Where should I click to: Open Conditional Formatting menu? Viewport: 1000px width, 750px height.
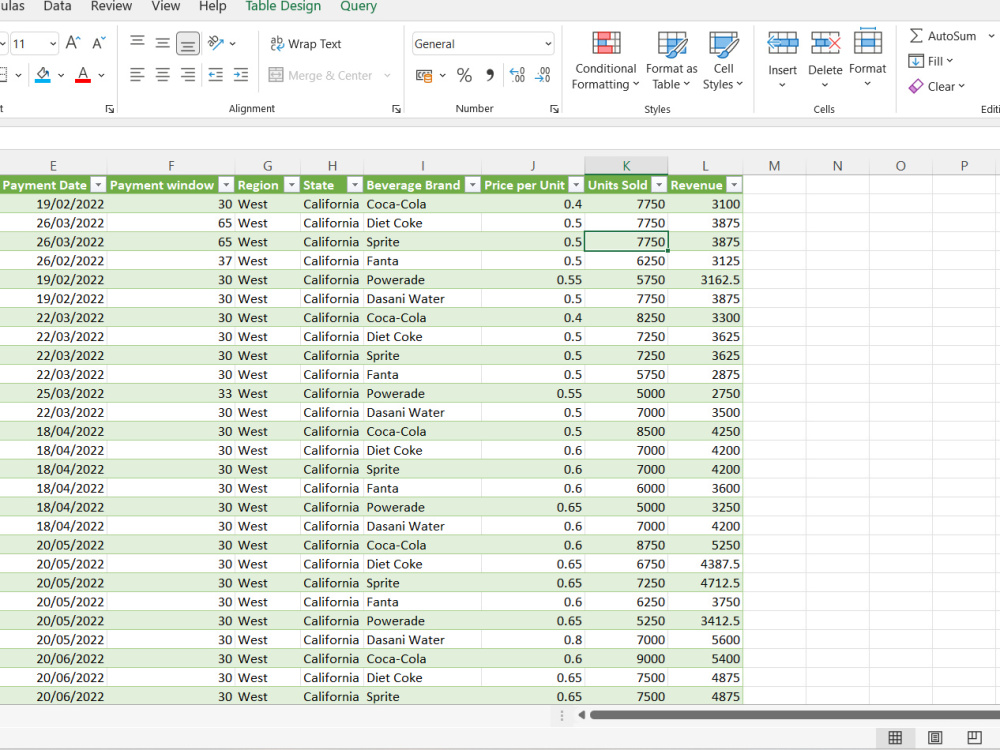coord(605,61)
